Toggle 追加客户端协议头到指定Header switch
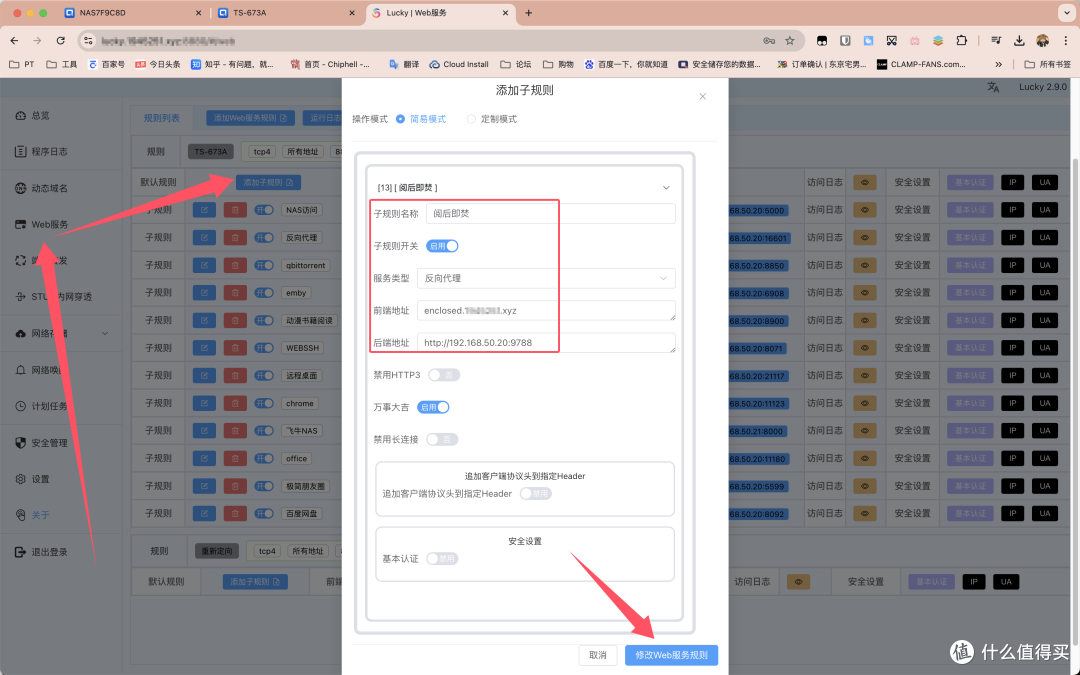 click(535, 494)
